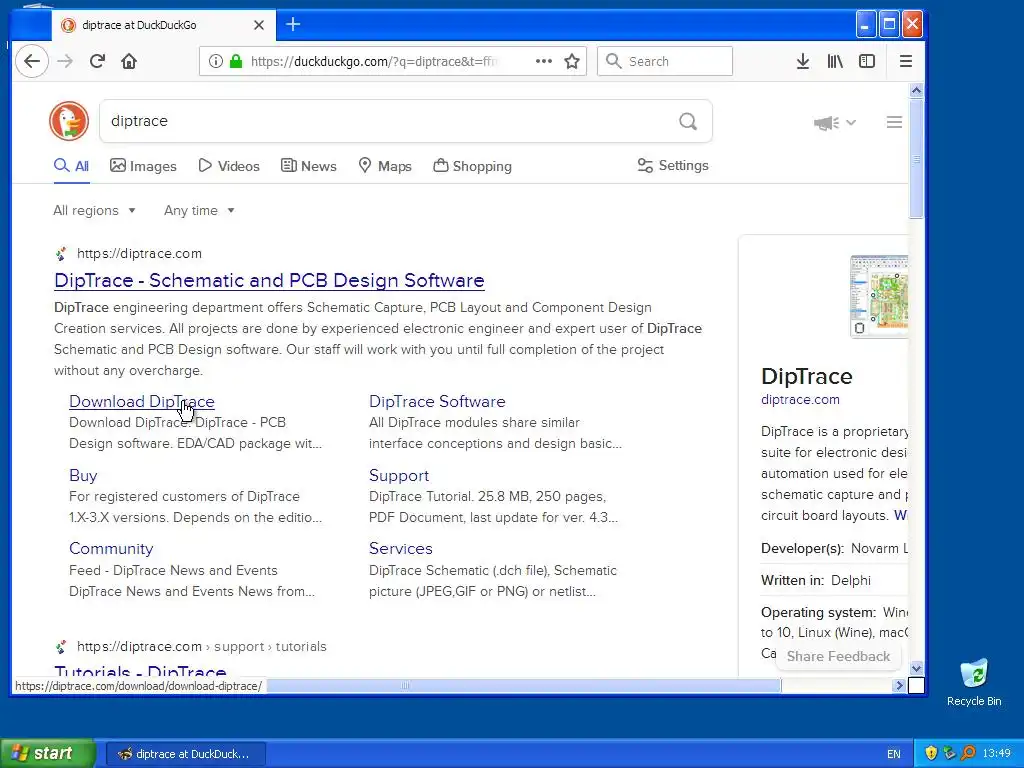This screenshot has height=768, width=1024.
Task: Open page actions three-dot menu
Action: click(x=543, y=61)
